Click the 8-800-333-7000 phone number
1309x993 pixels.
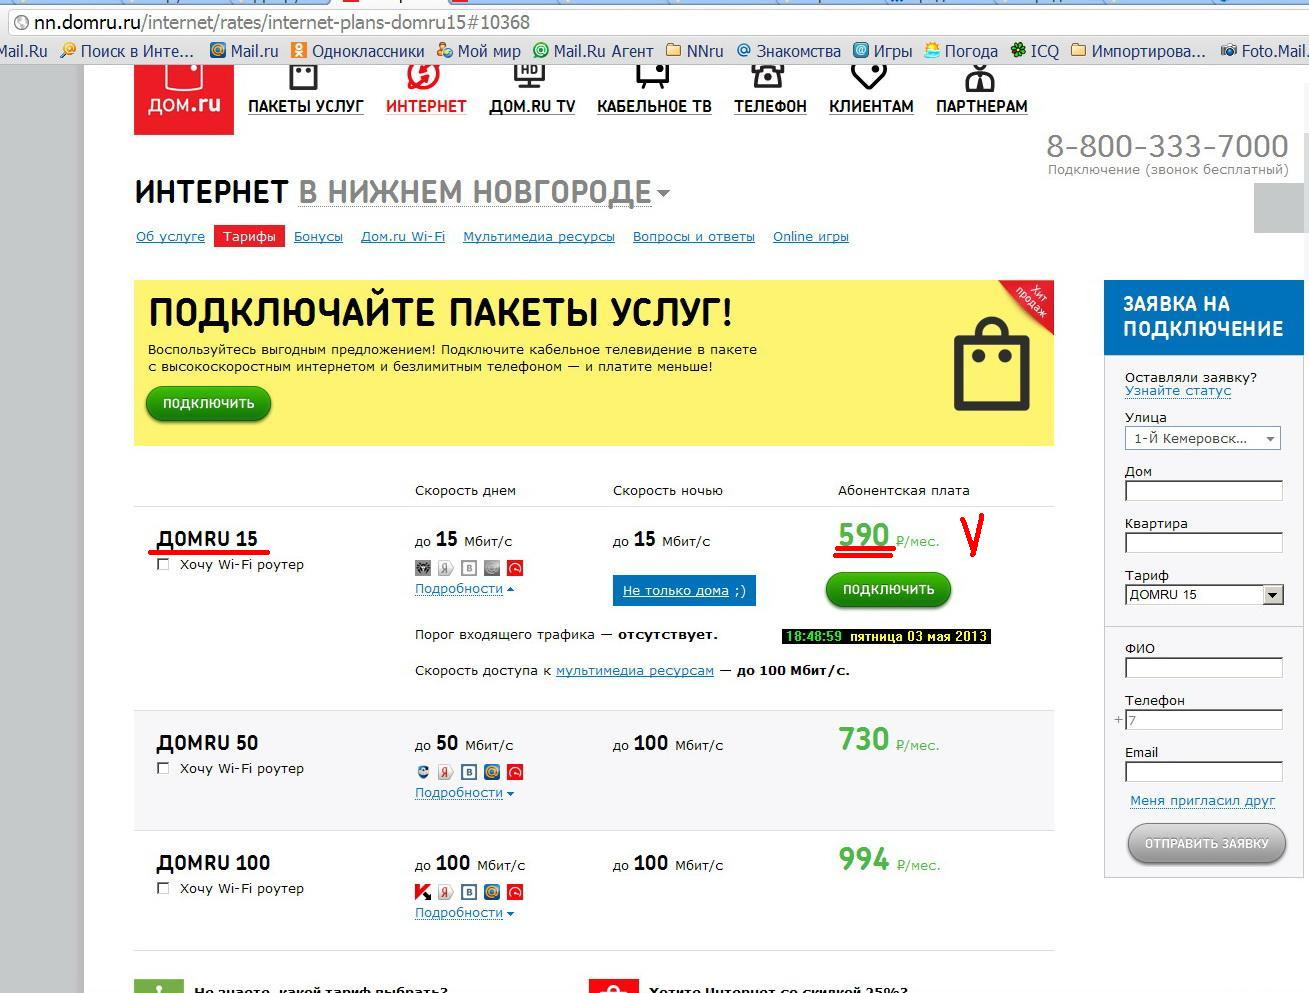pyautogui.click(x=1167, y=146)
